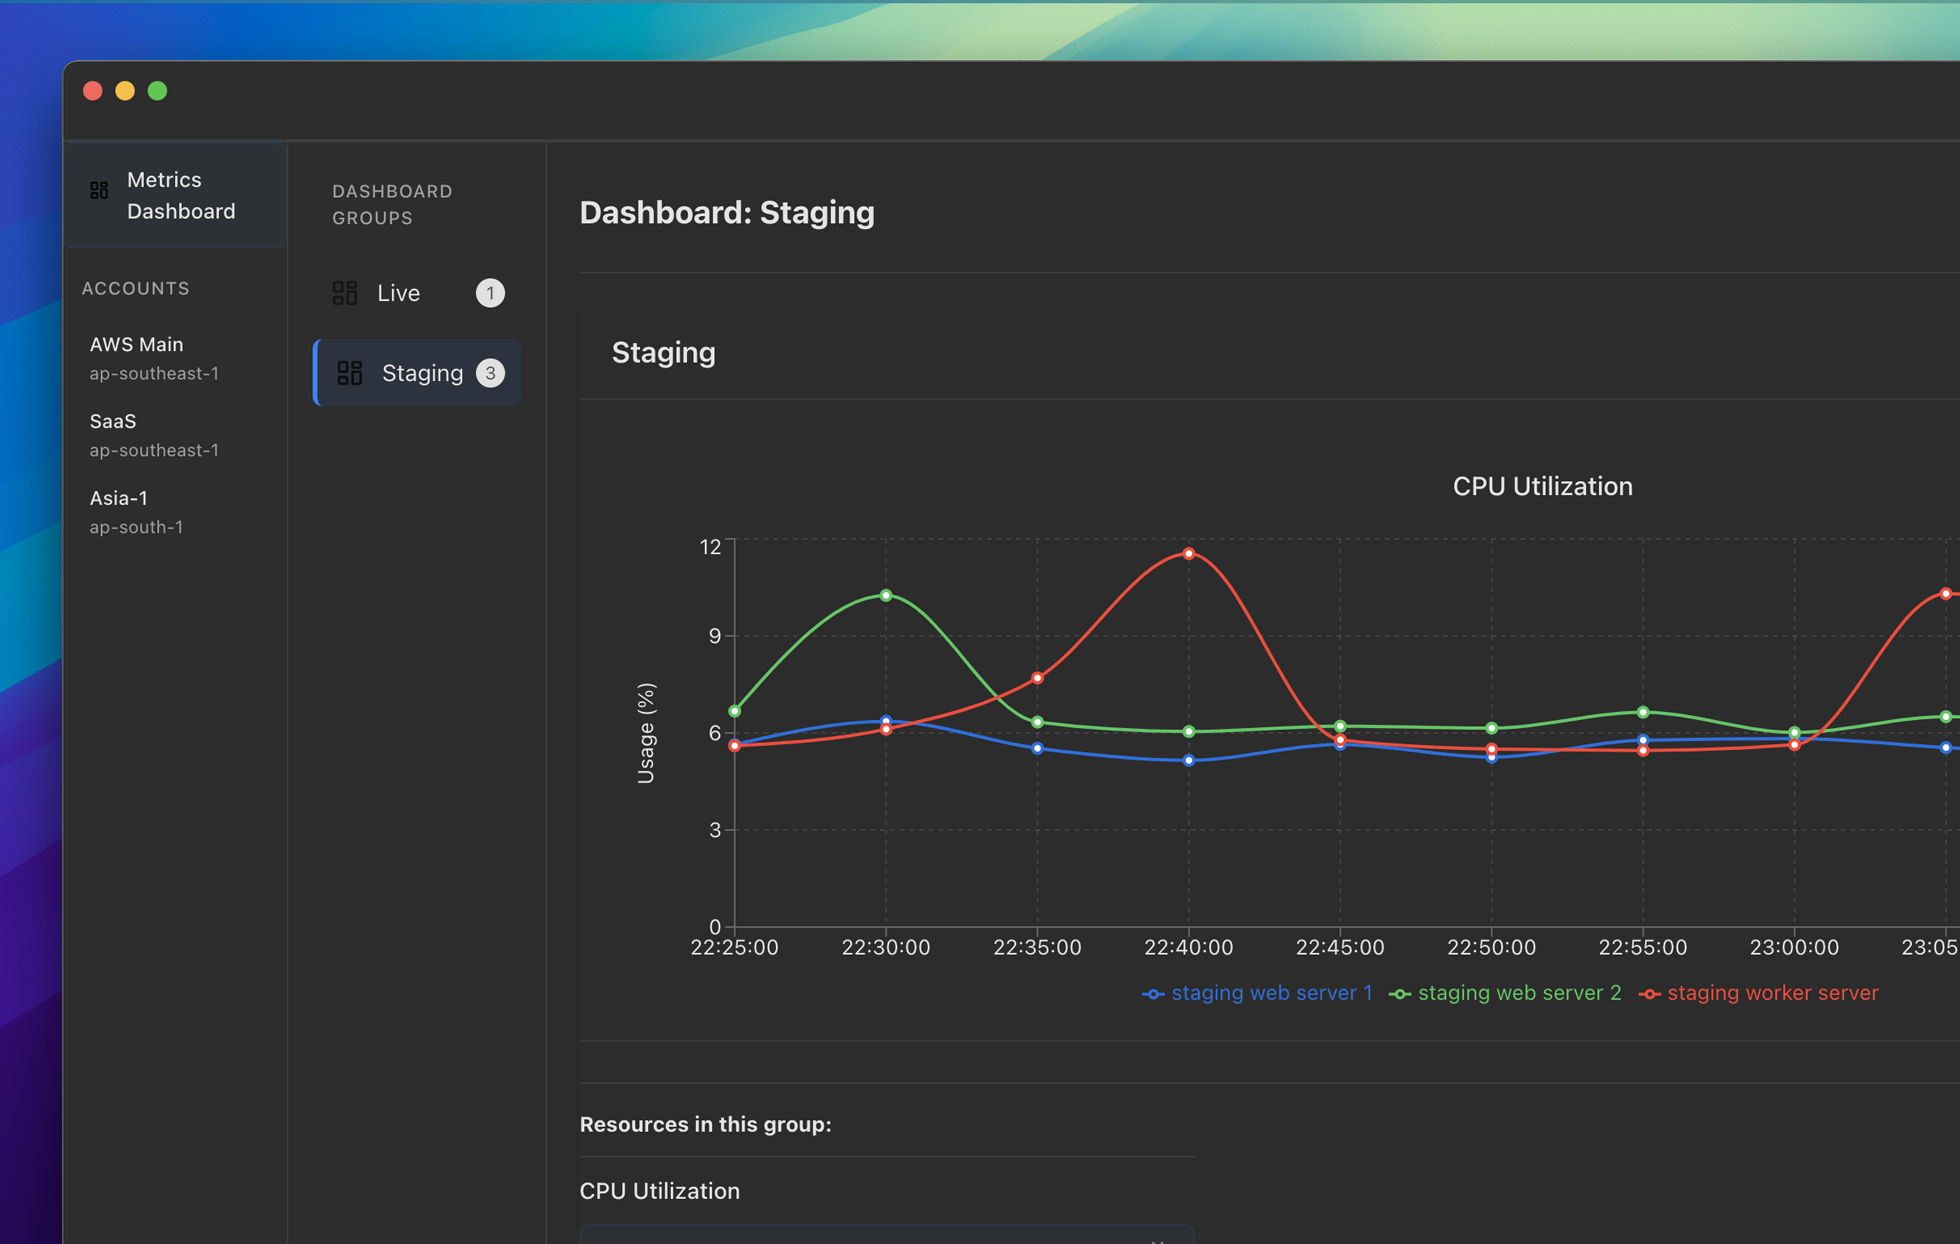Screen dimensions: 1960x1244
Task: Click the Metrics Dashboard grid icon
Action: 99,190
